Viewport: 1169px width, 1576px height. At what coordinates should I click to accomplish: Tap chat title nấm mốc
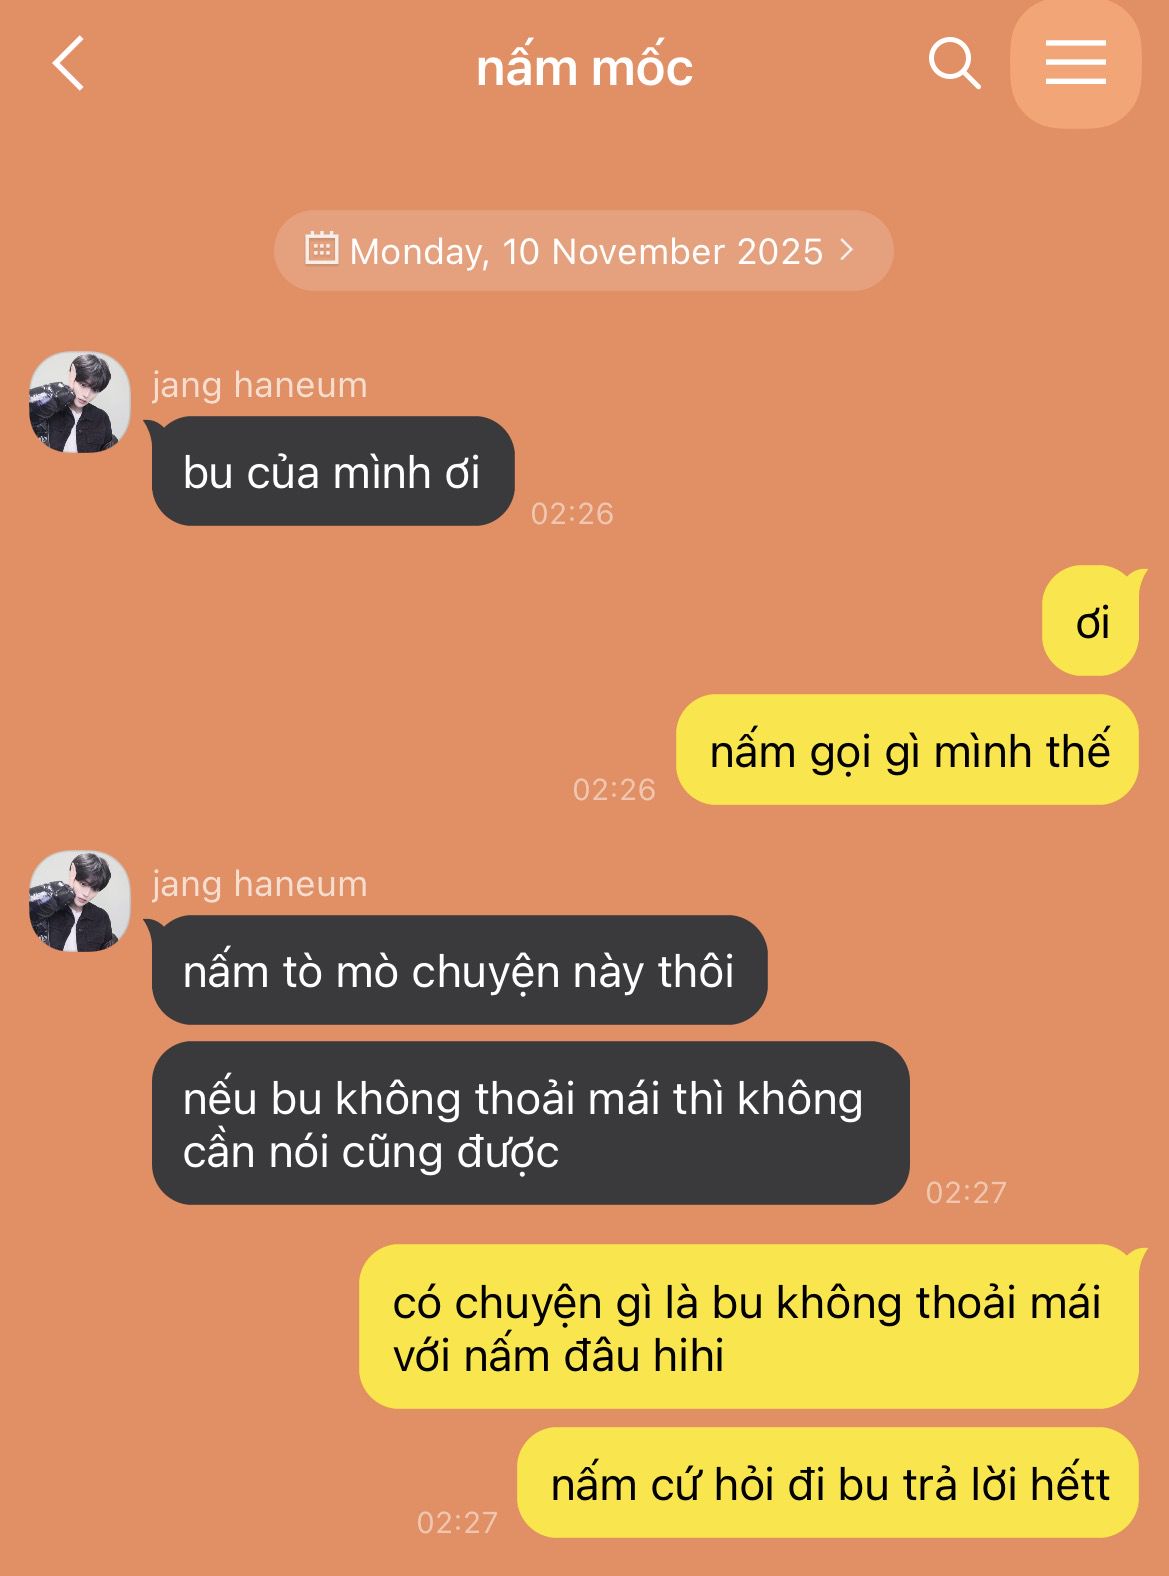click(584, 68)
